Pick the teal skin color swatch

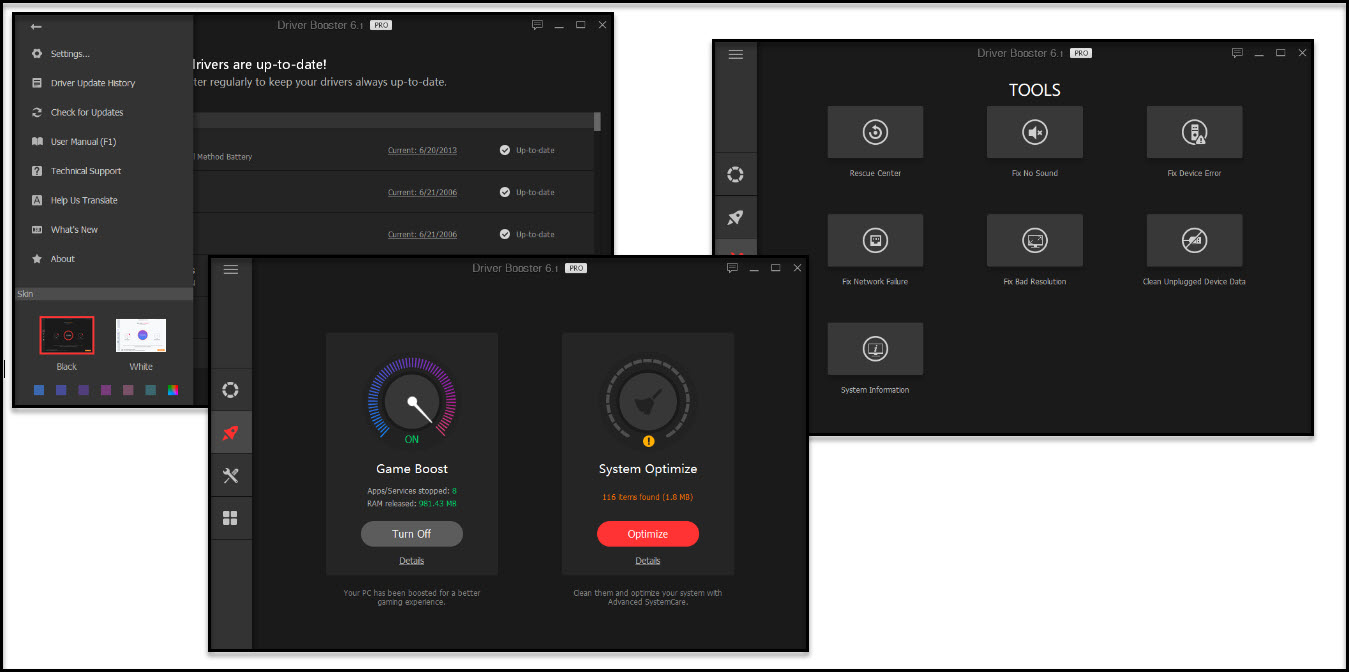[150, 390]
